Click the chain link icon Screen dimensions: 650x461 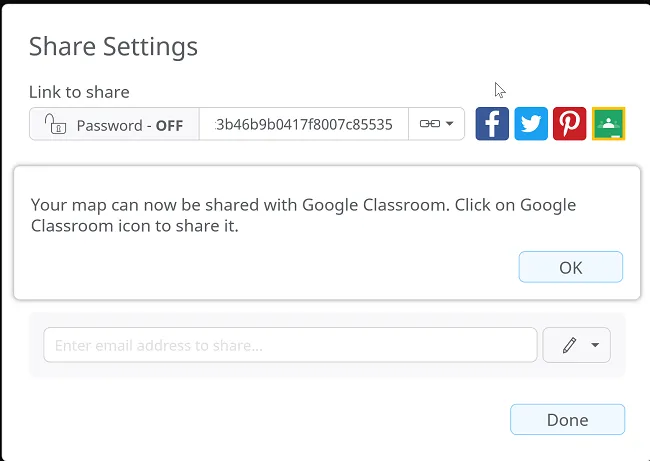click(429, 124)
